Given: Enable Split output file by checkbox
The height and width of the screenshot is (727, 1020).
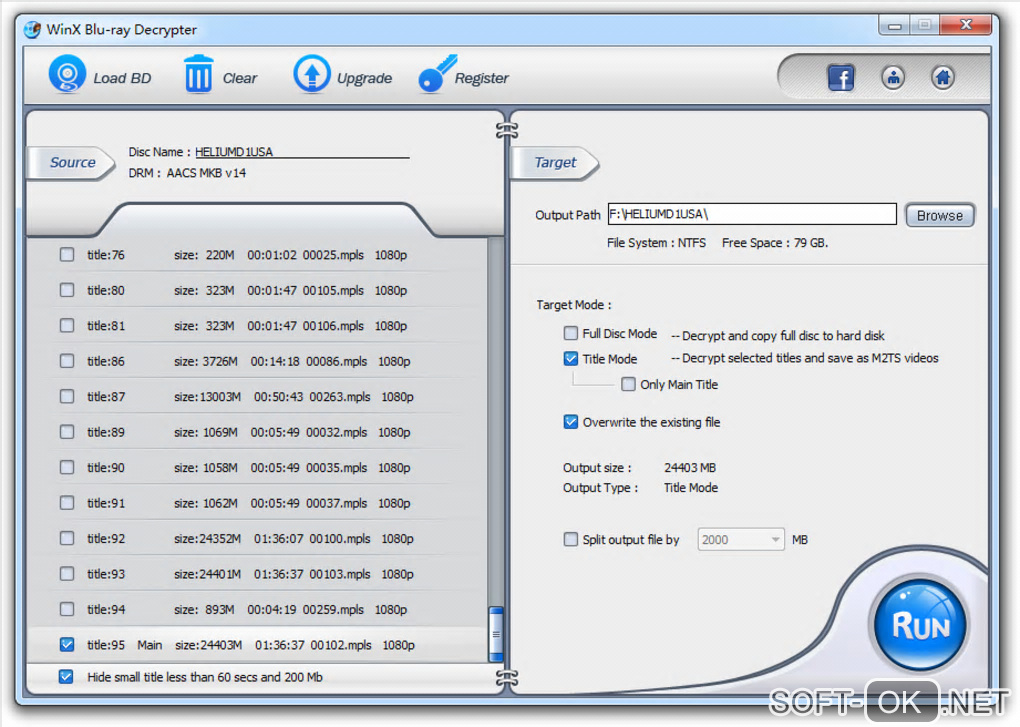Looking at the screenshot, I should coord(570,539).
